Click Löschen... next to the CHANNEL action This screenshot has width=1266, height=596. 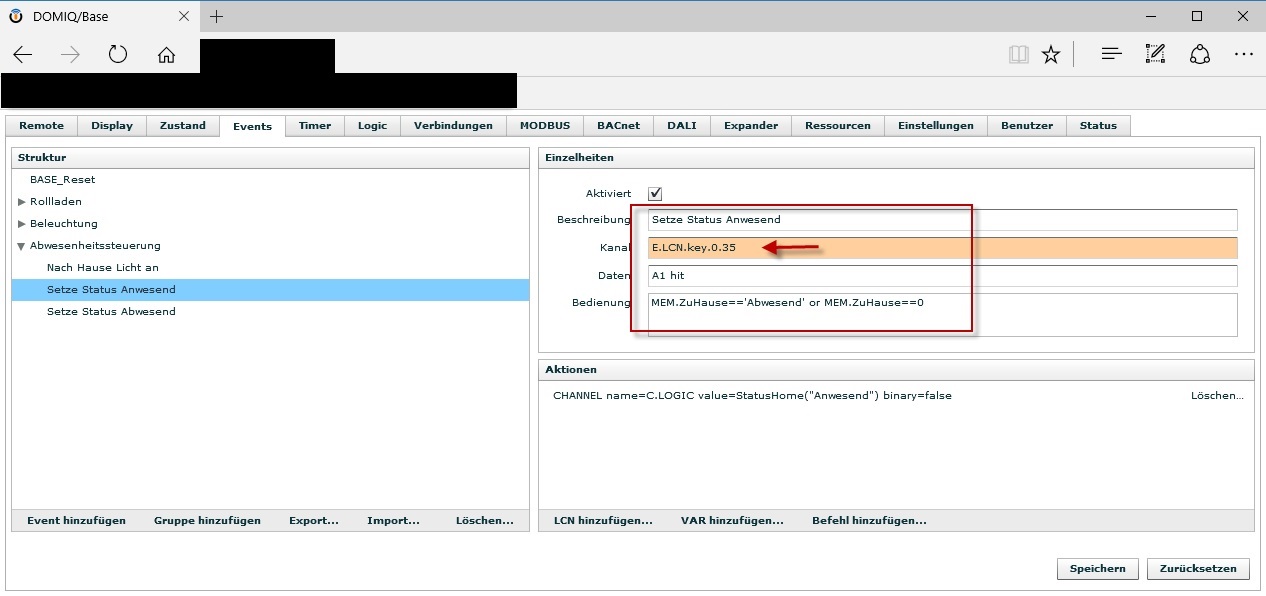(x=1216, y=396)
